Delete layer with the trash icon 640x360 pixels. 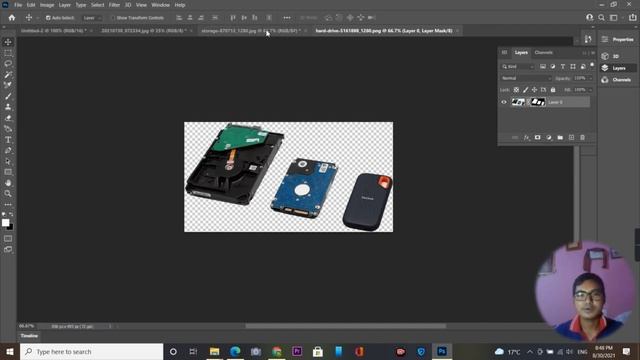click(x=582, y=138)
